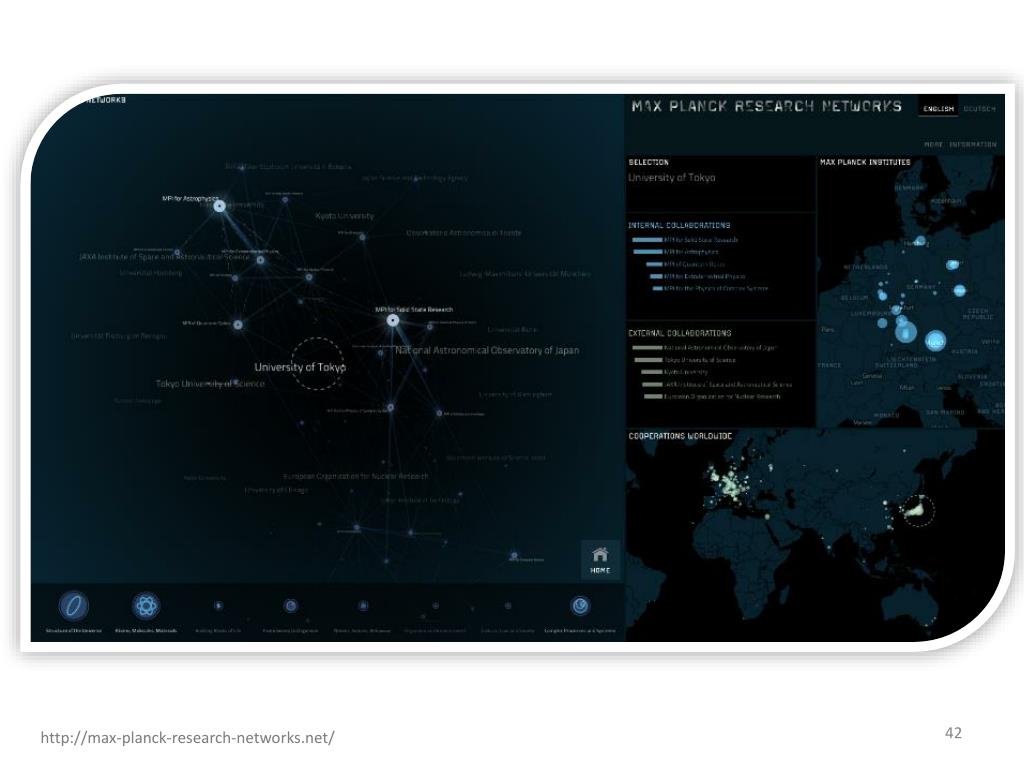Click the MPI of Quantum Optics node
The height and width of the screenshot is (768, 1024).
(x=238, y=325)
